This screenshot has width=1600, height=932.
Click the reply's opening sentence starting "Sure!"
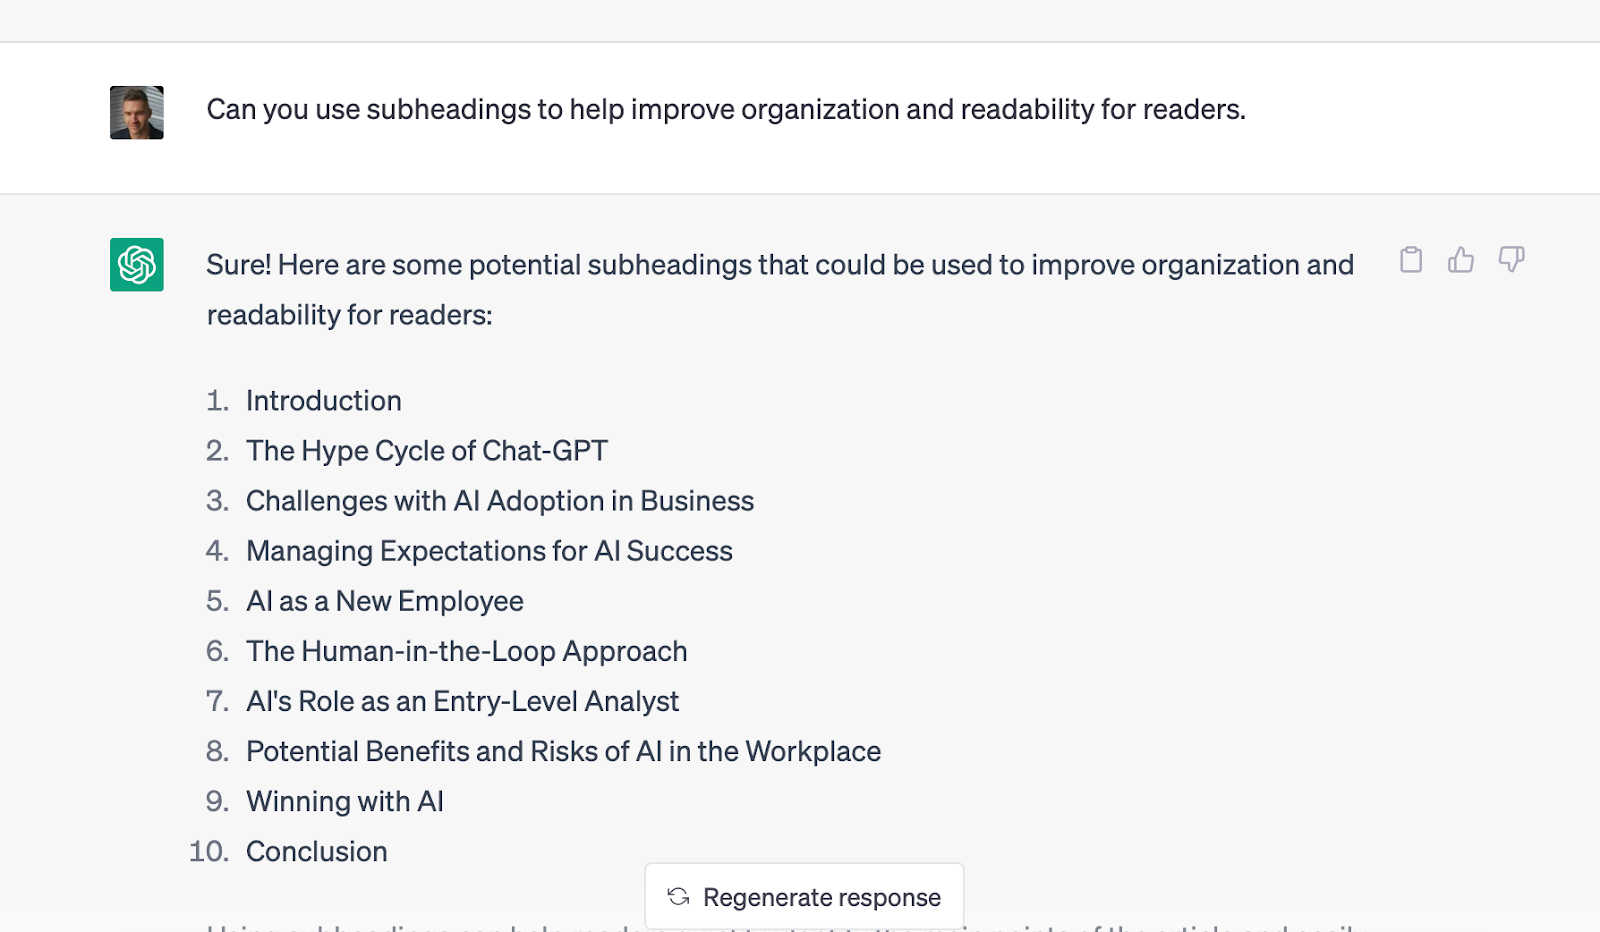pyautogui.click(x=779, y=265)
